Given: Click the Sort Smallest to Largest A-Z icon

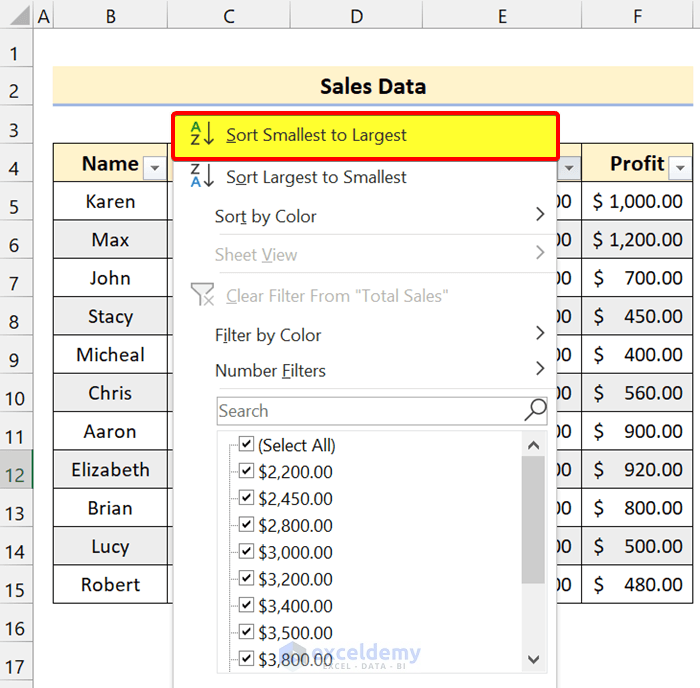Looking at the screenshot, I should [x=202, y=135].
